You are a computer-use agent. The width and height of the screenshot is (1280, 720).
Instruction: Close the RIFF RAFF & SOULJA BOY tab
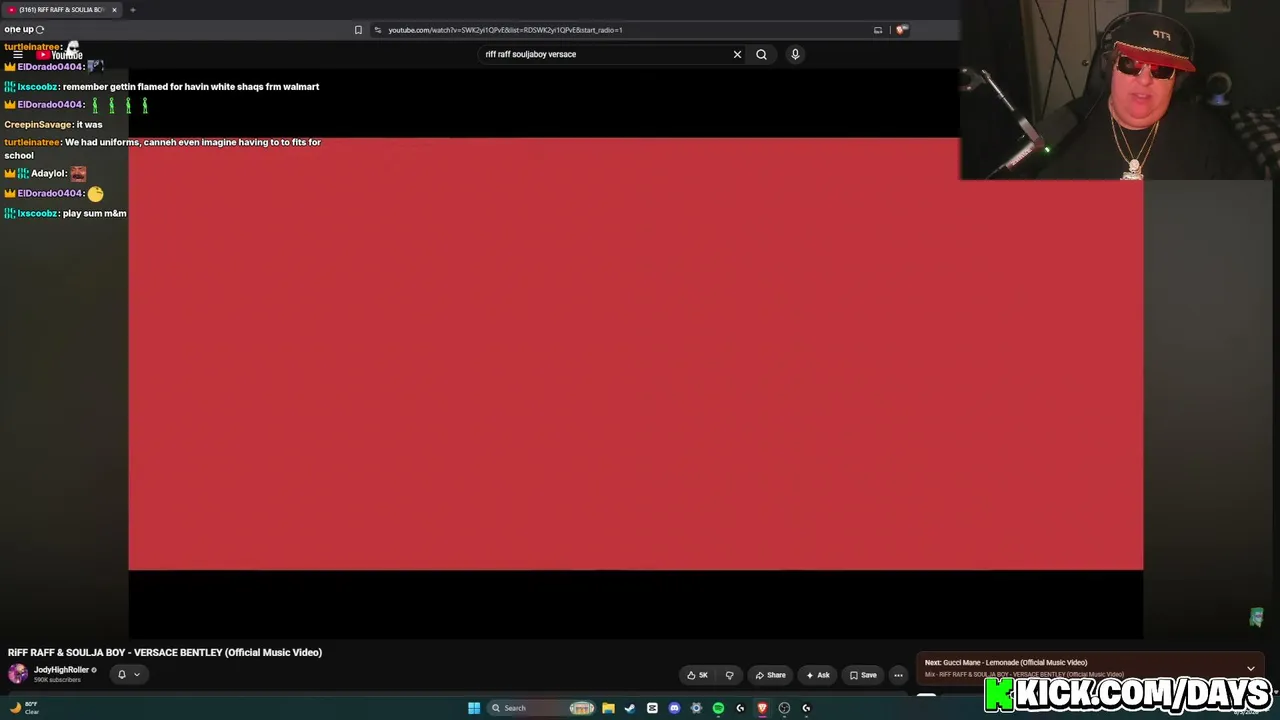114,10
